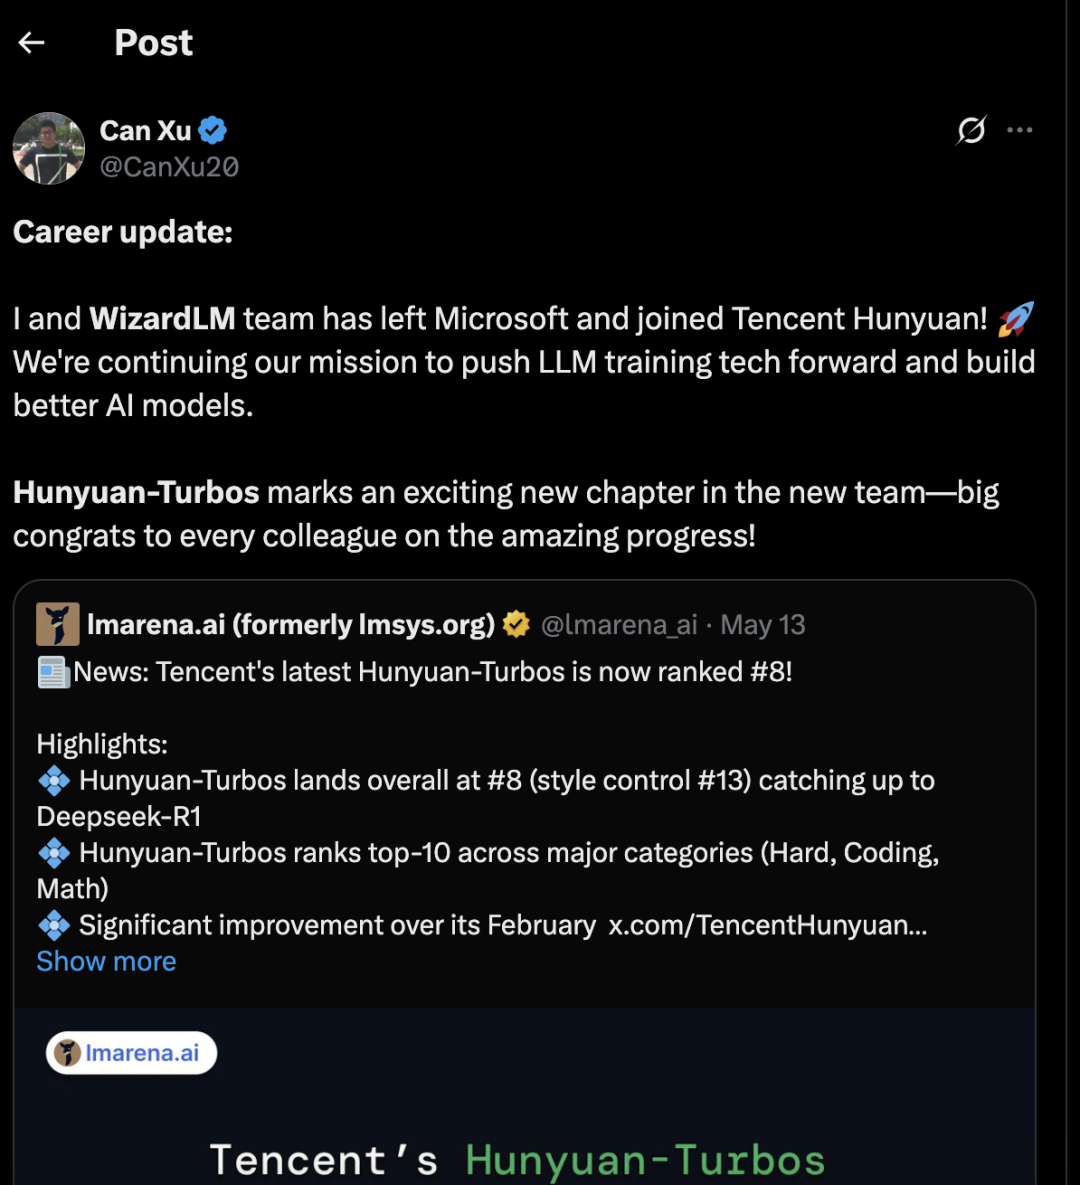This screenshot has height=1185, width=1080.
Task: Open the Tencent's Hunyuan-Turbos preview image
Action: tap(525, 1096)
